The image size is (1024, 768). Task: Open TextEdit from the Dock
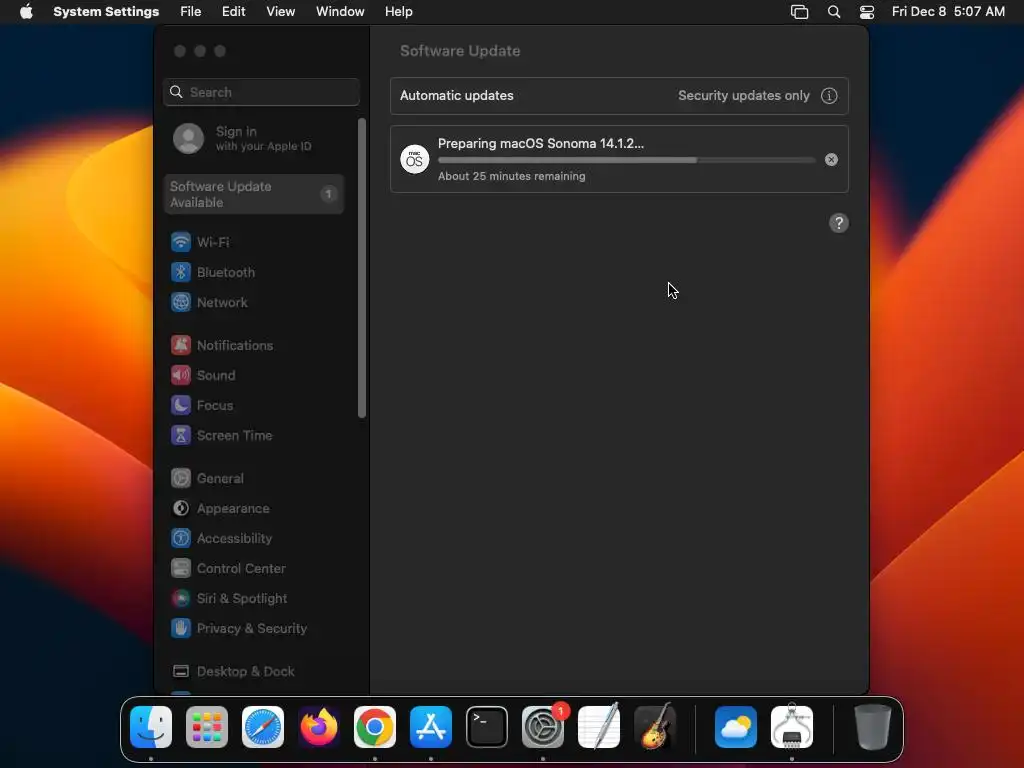click(599, 727)
